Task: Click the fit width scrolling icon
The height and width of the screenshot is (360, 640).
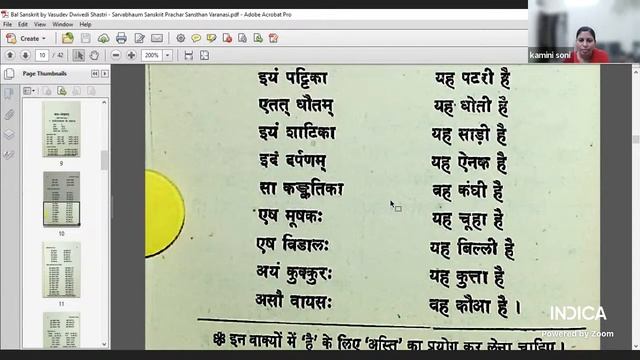Action: (x=189, y=55)
